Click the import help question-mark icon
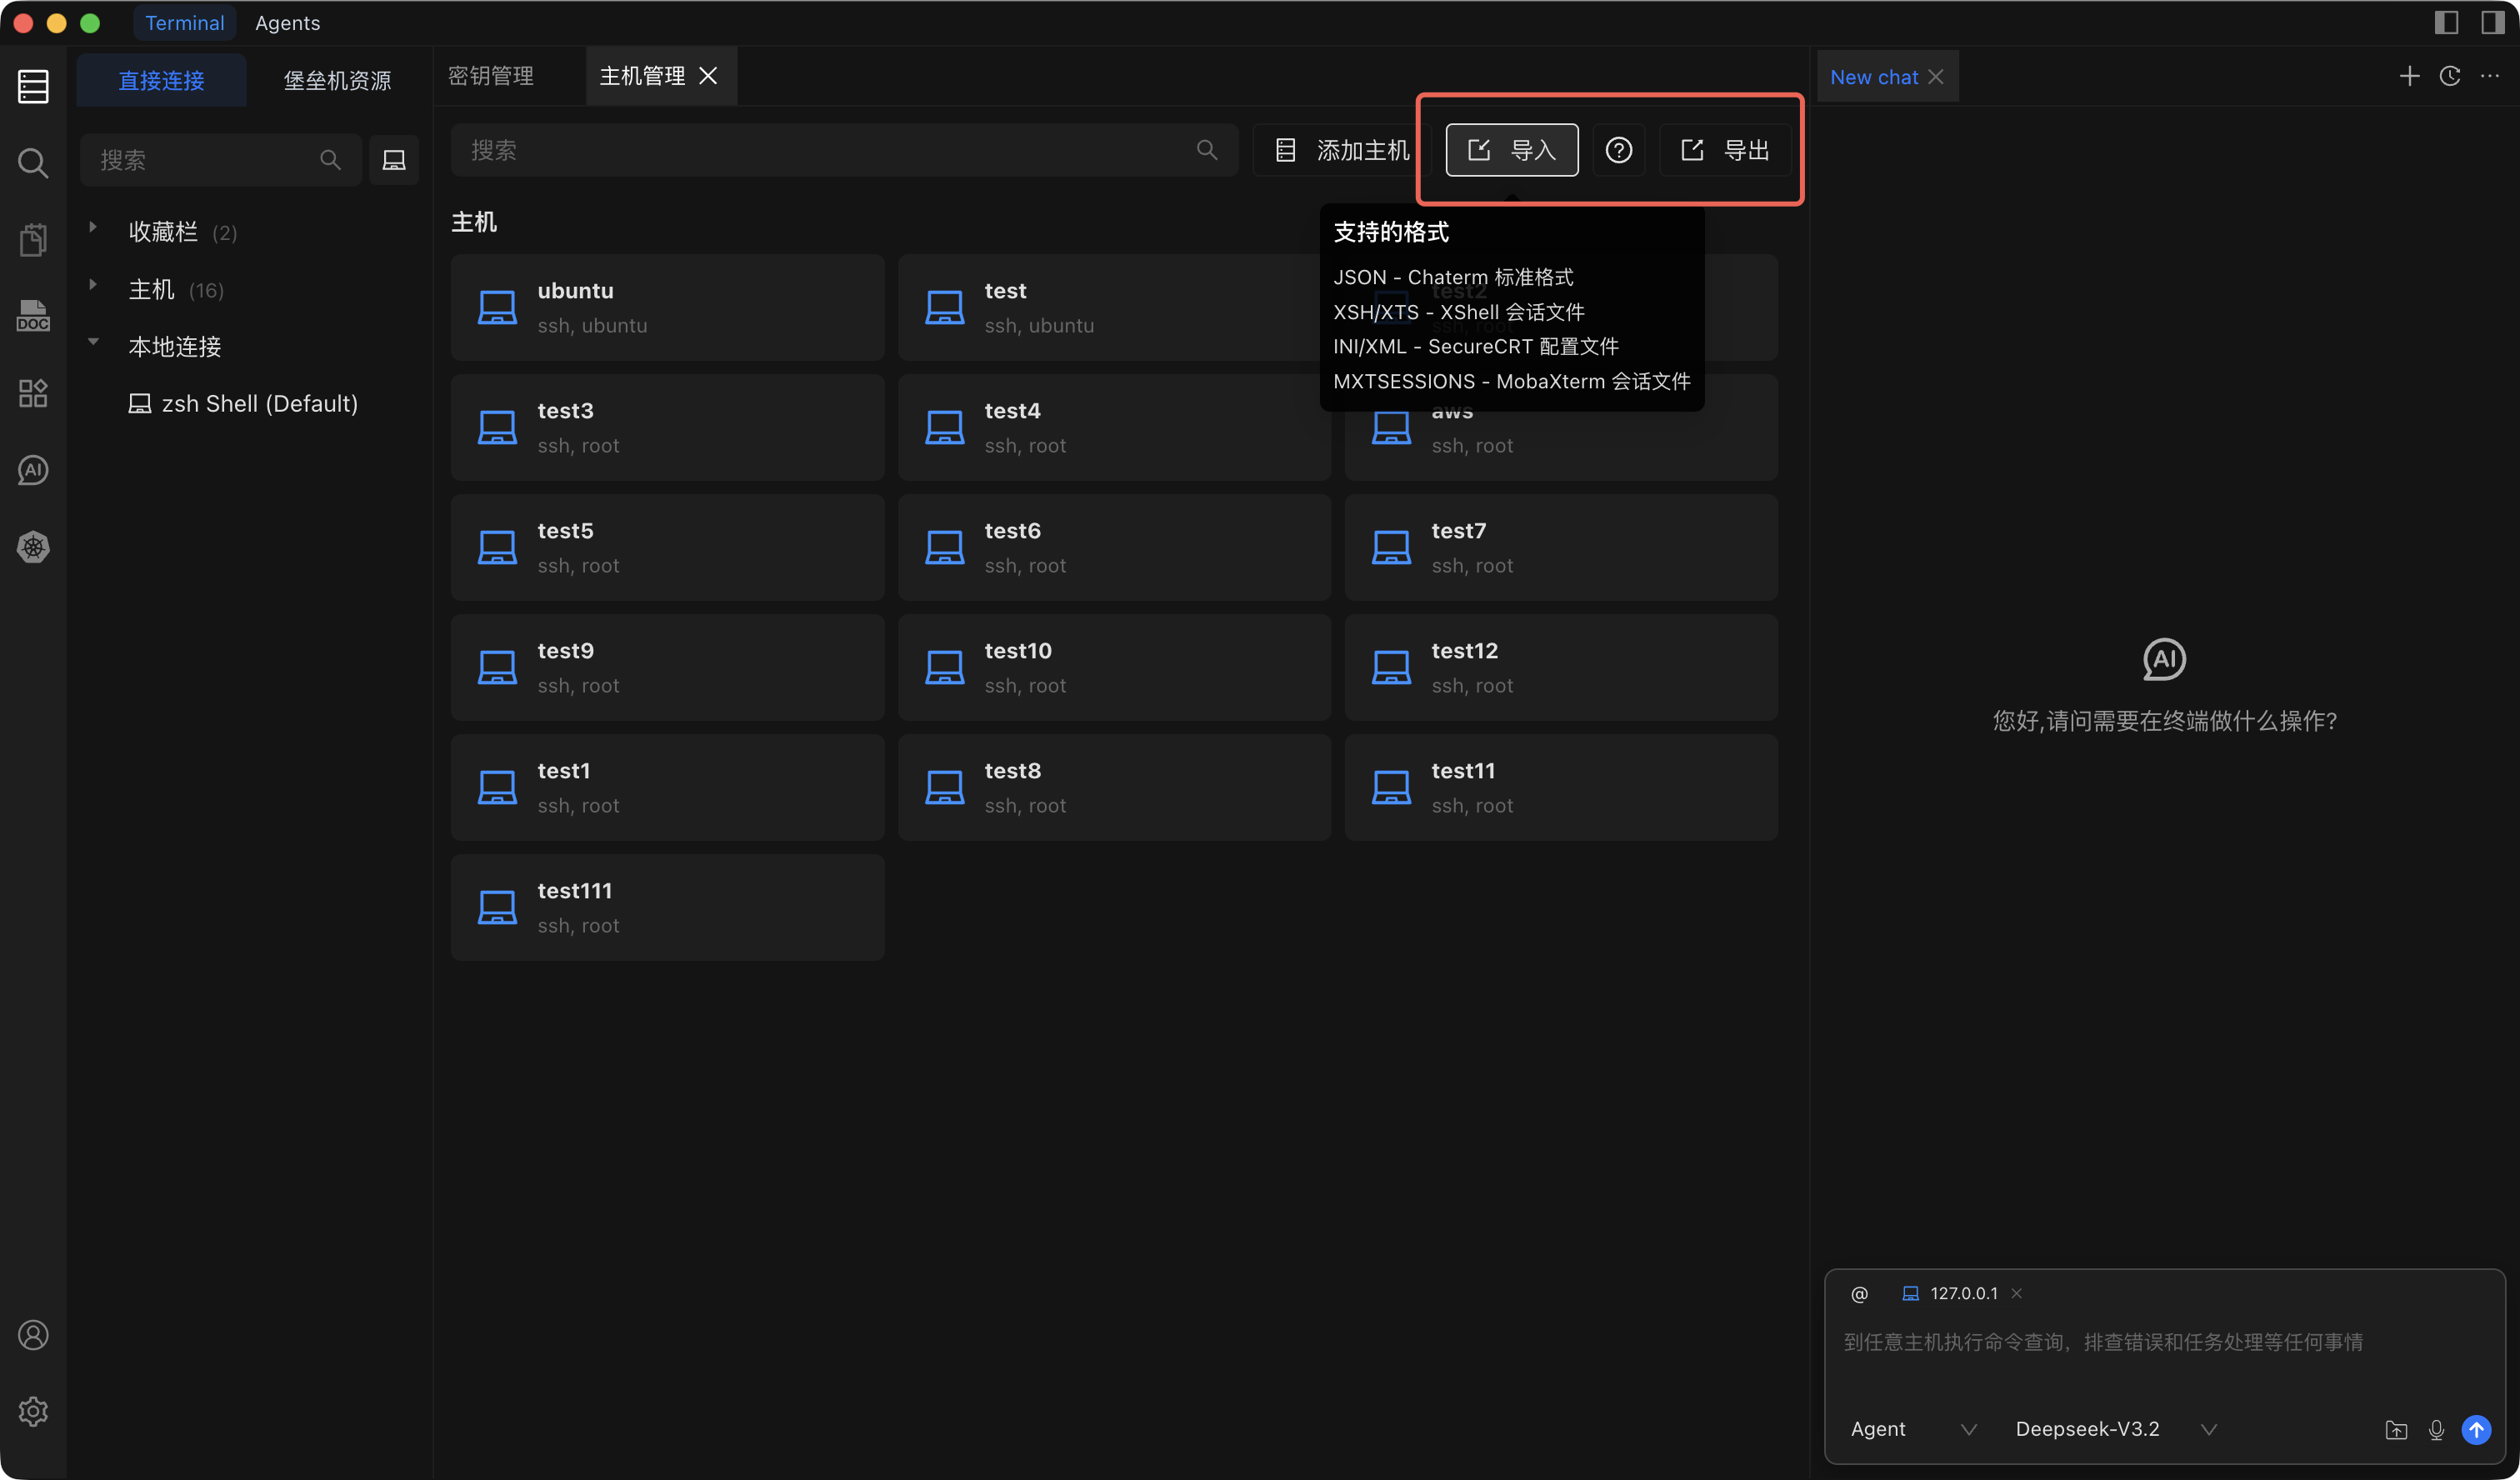Screen dimensions: 2520x1480 [1618, 150]
